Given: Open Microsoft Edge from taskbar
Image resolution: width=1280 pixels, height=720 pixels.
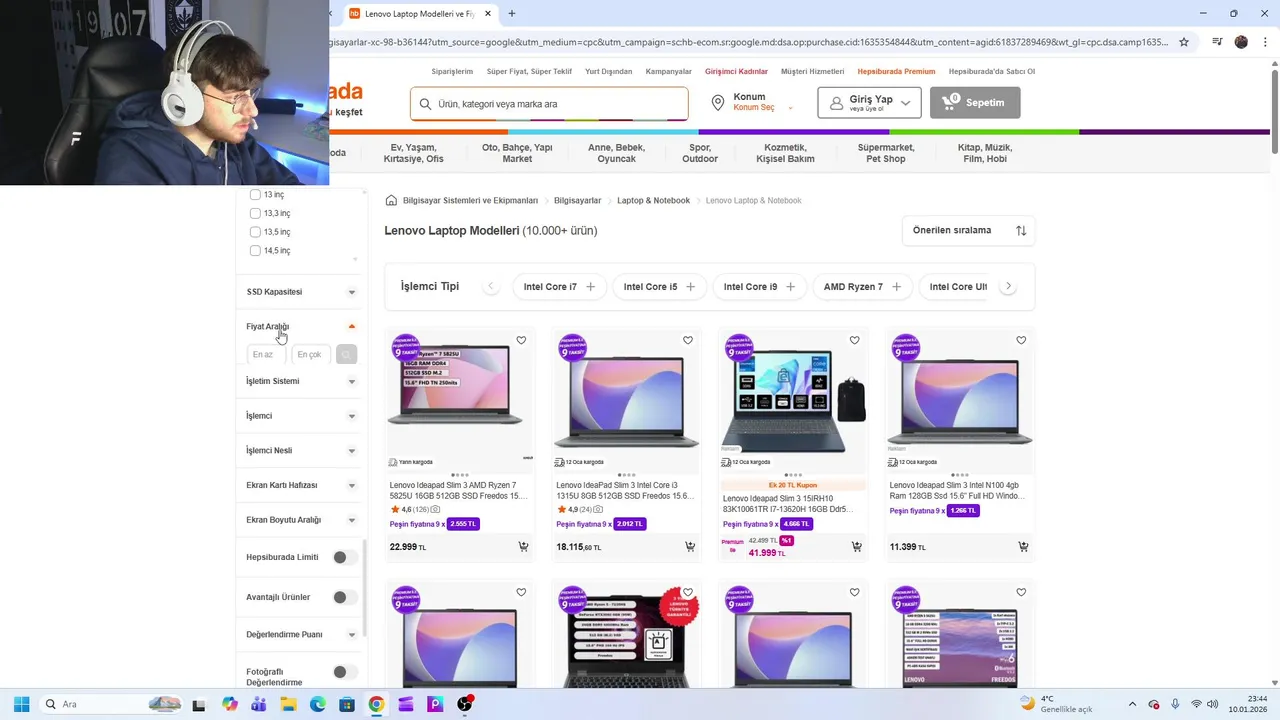Looking at the screenshot, I should [x=318, y=704].
